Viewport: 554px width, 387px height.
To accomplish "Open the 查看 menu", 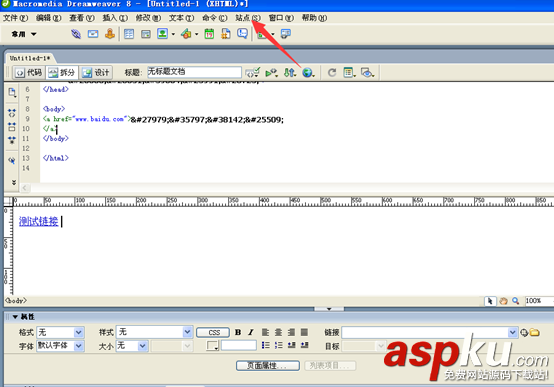I will click(x=82, y=18).
